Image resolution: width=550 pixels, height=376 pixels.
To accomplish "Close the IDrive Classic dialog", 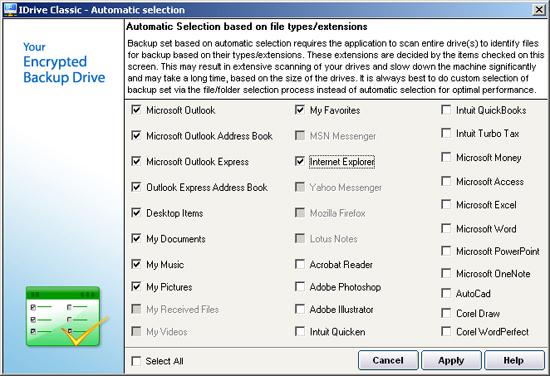I will (x=538, y=9).
